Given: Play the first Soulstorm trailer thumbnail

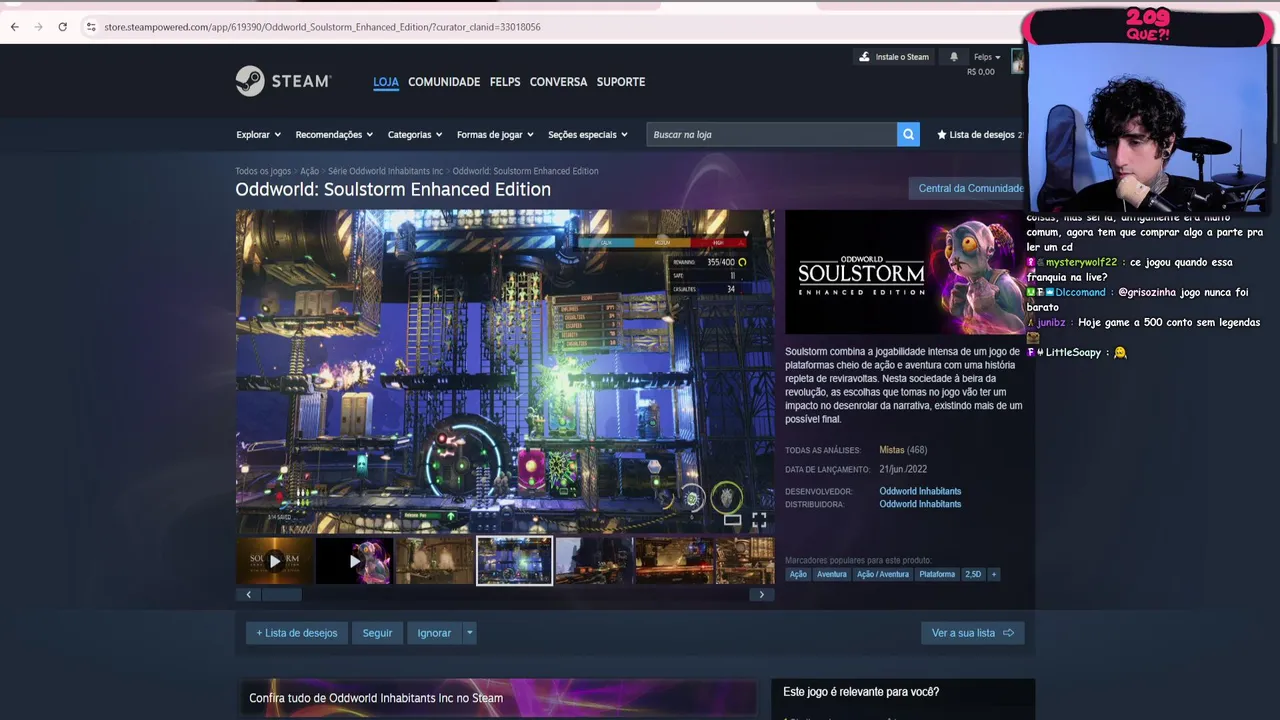Looking at the screenshot, I should coord(274,561).
